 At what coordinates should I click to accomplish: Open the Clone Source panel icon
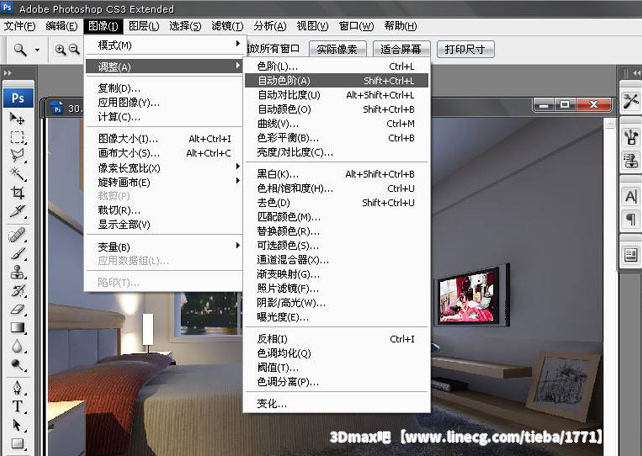631,160
